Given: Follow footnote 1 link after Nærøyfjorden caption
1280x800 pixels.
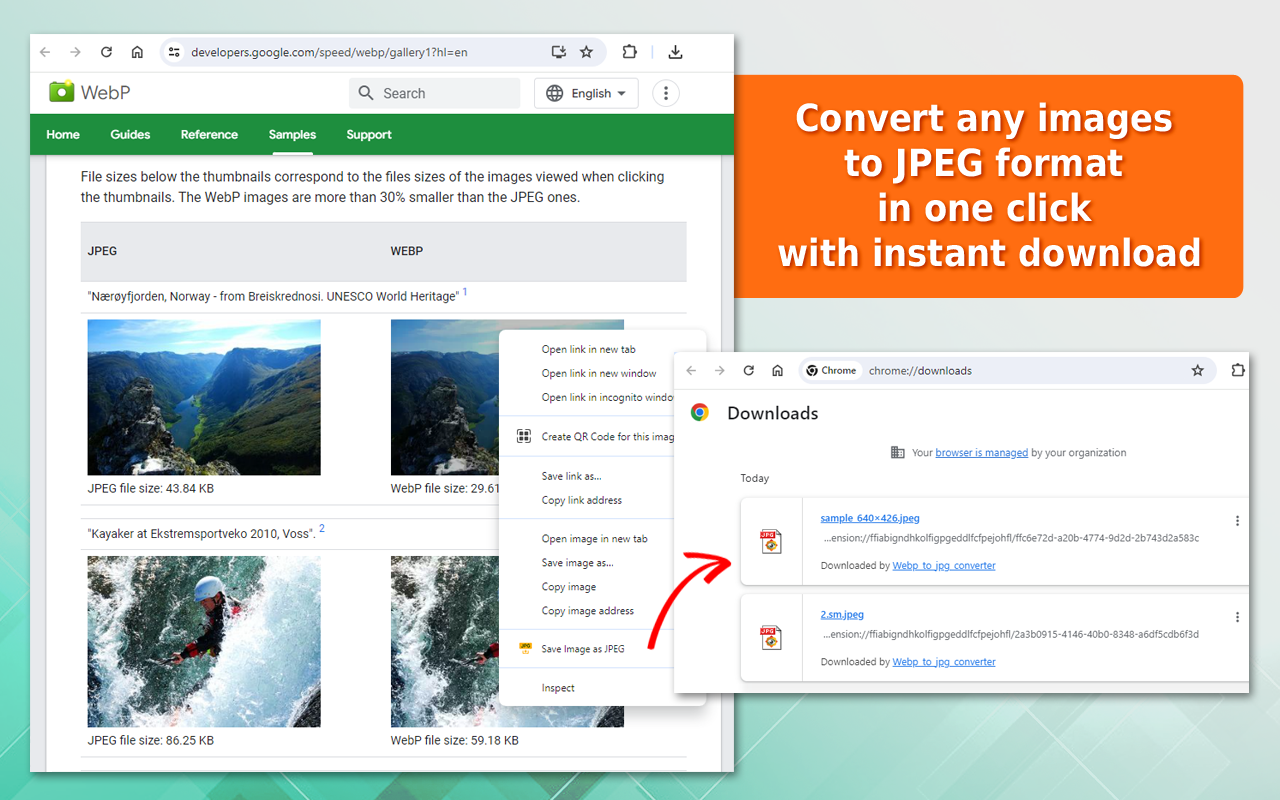Looking at the screenshot, I should click(x=465, y=292).
